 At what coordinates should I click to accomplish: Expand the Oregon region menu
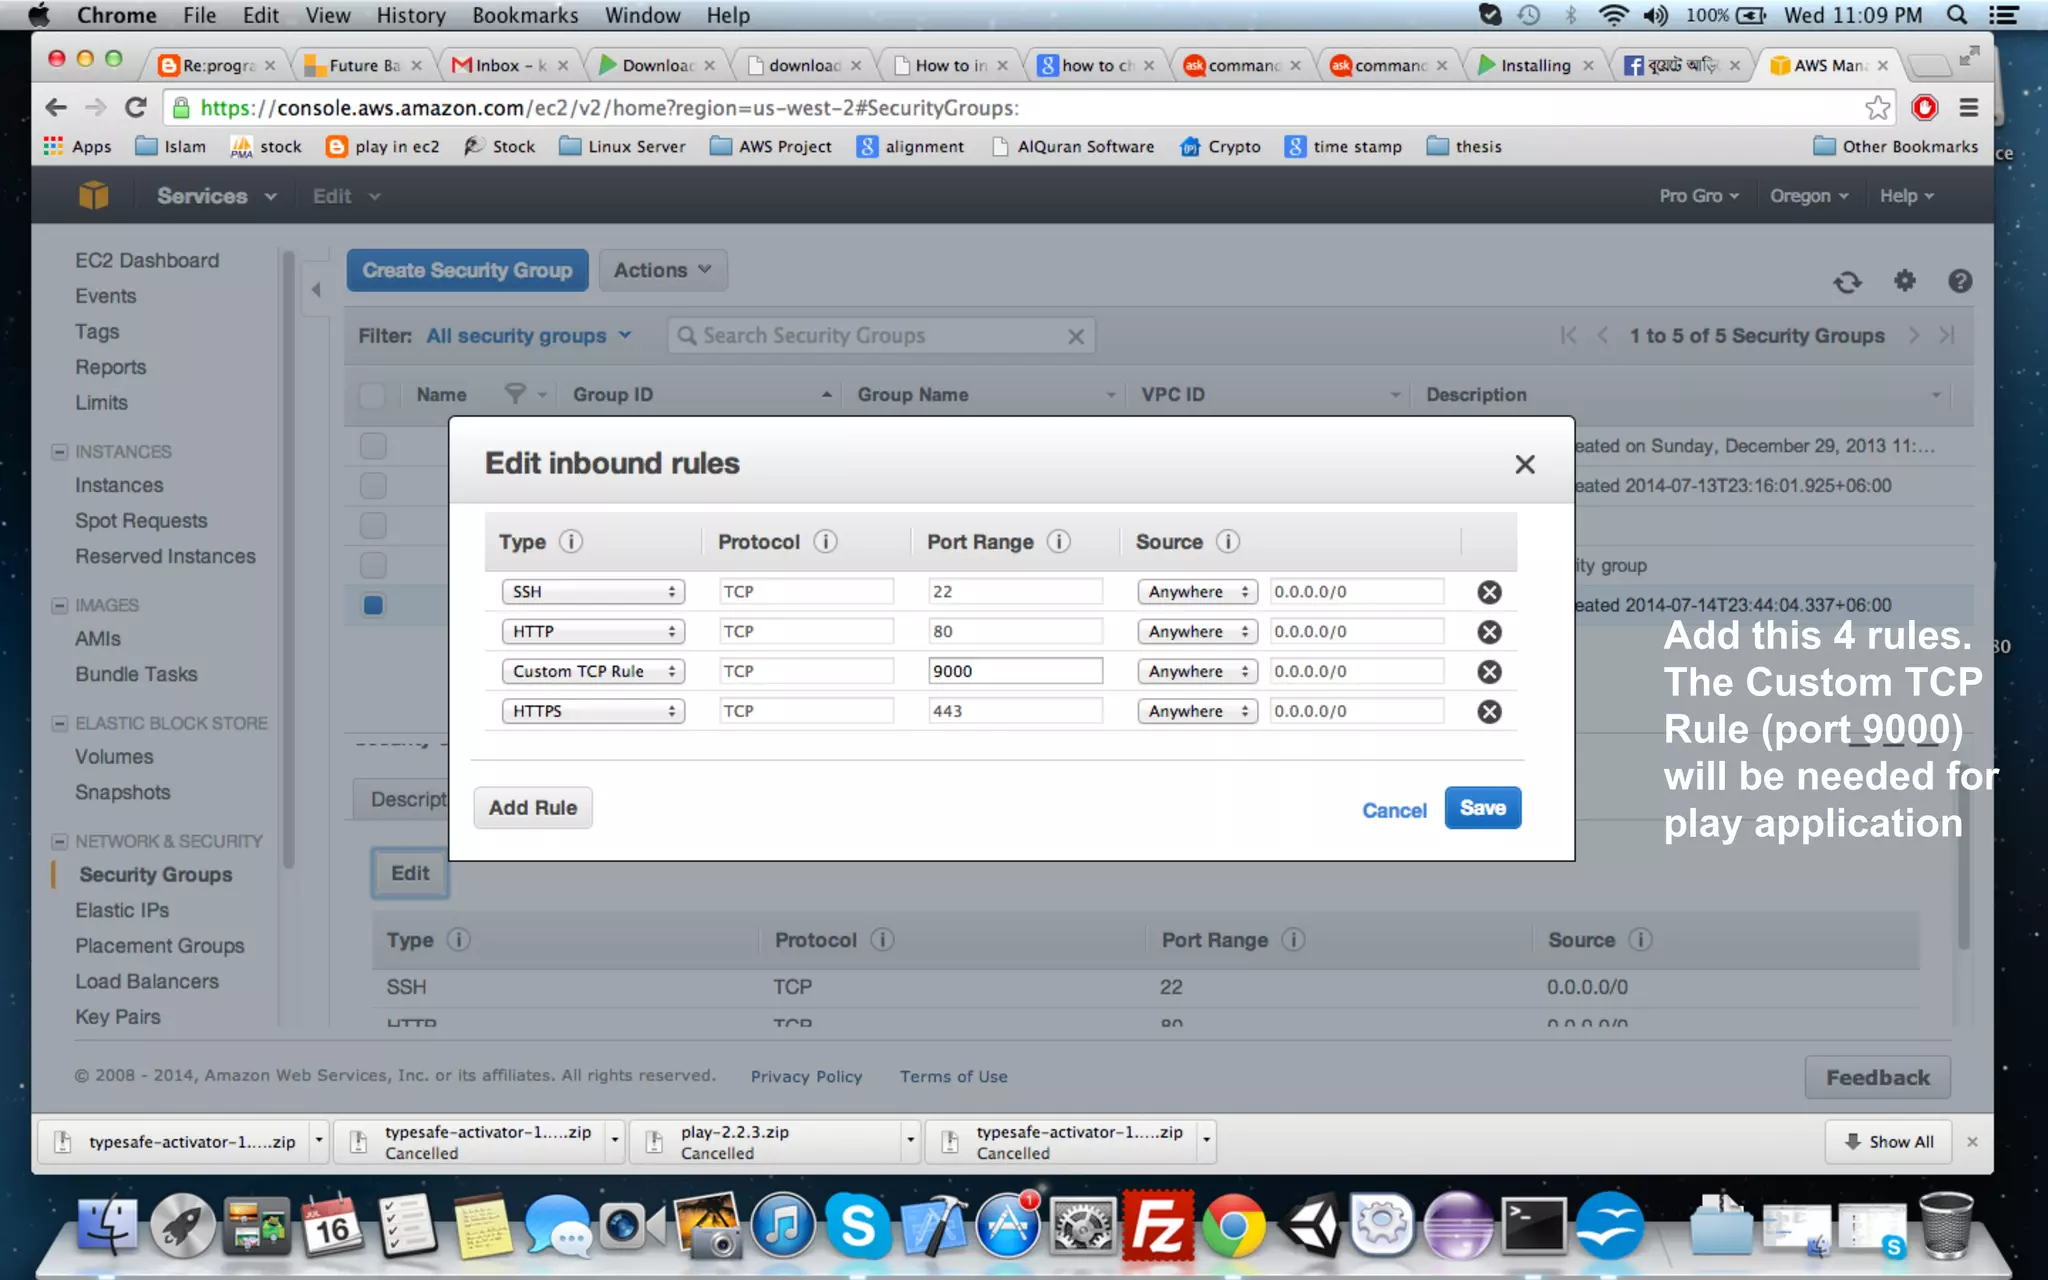(1808, 196)
